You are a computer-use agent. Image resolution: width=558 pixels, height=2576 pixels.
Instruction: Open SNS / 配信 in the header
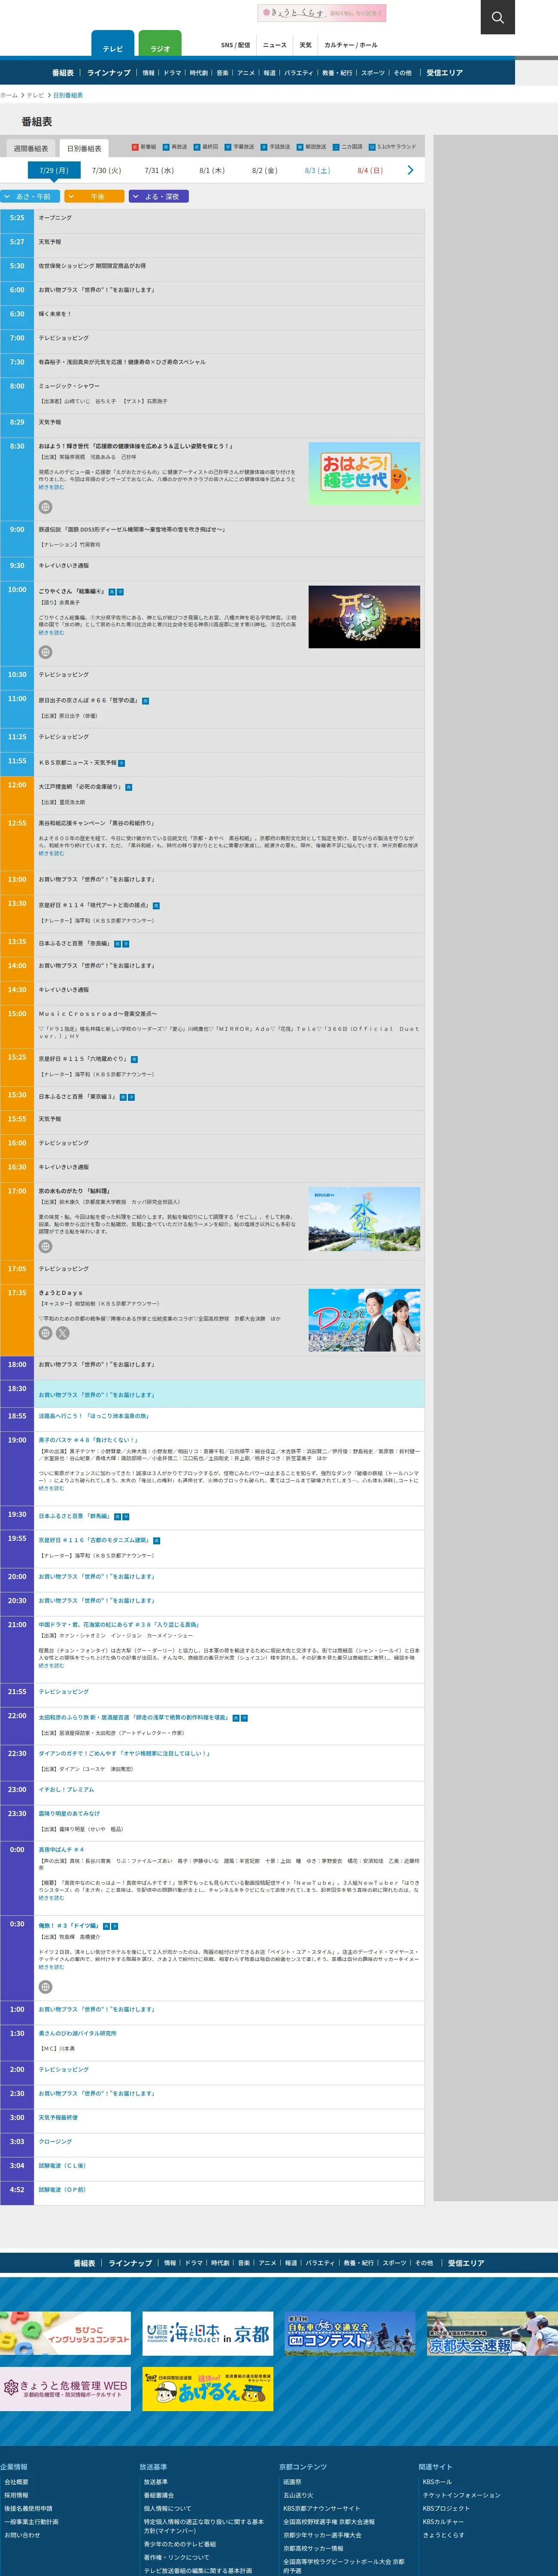[236, 45]
